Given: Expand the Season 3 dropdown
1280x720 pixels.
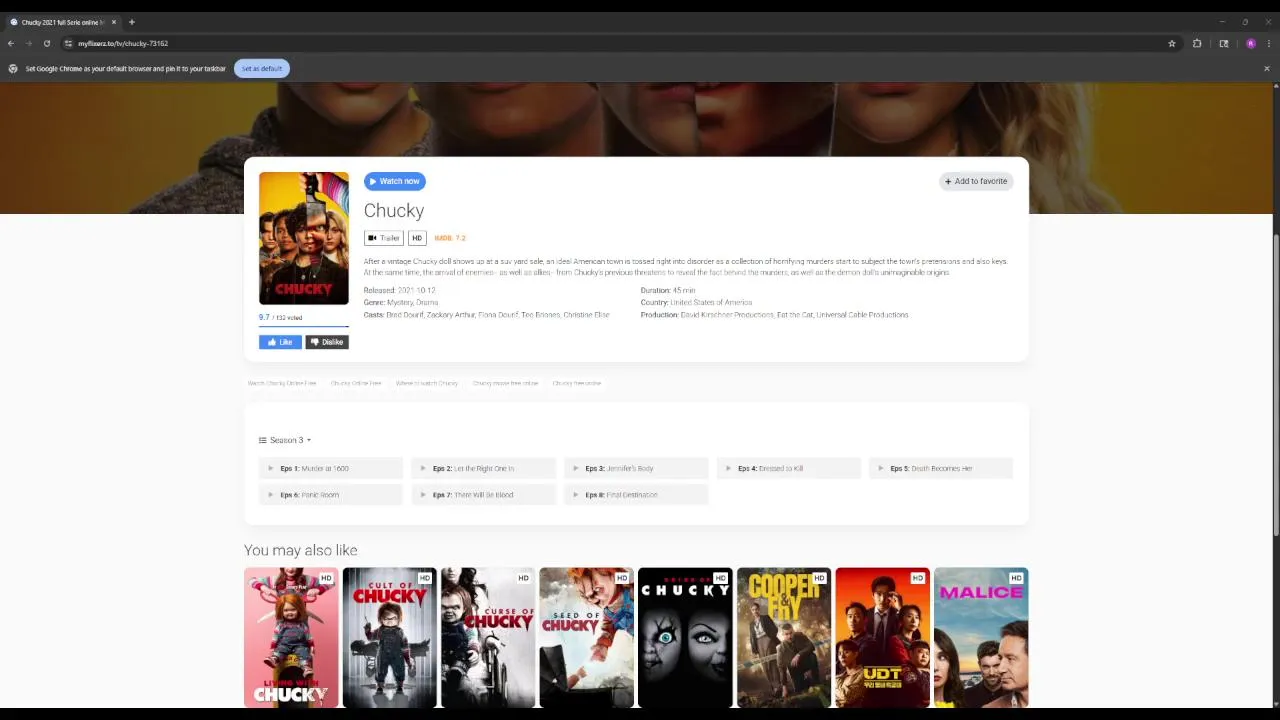Looking at the screenshot, I should click(285, 440).
